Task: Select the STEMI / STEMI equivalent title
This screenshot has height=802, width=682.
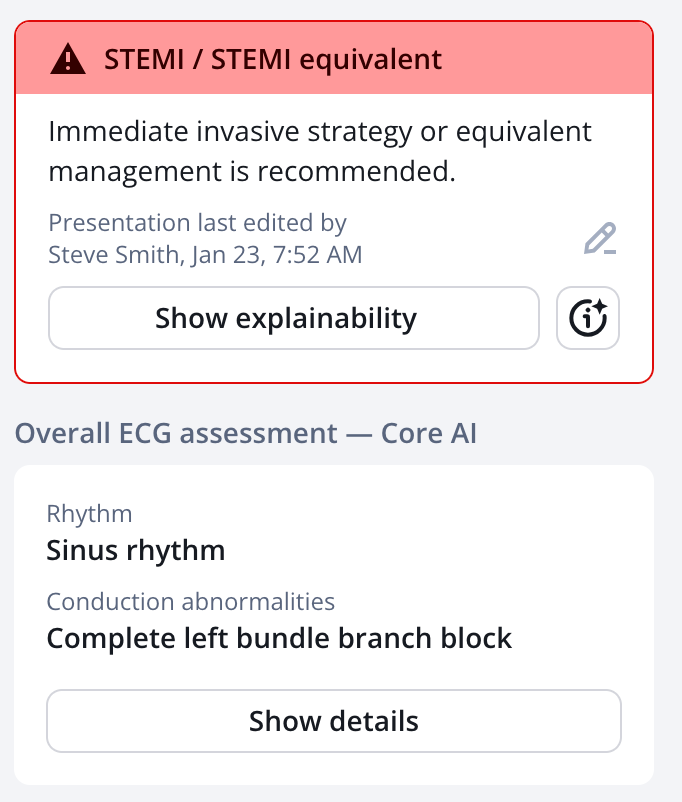Action: (273, 59)
